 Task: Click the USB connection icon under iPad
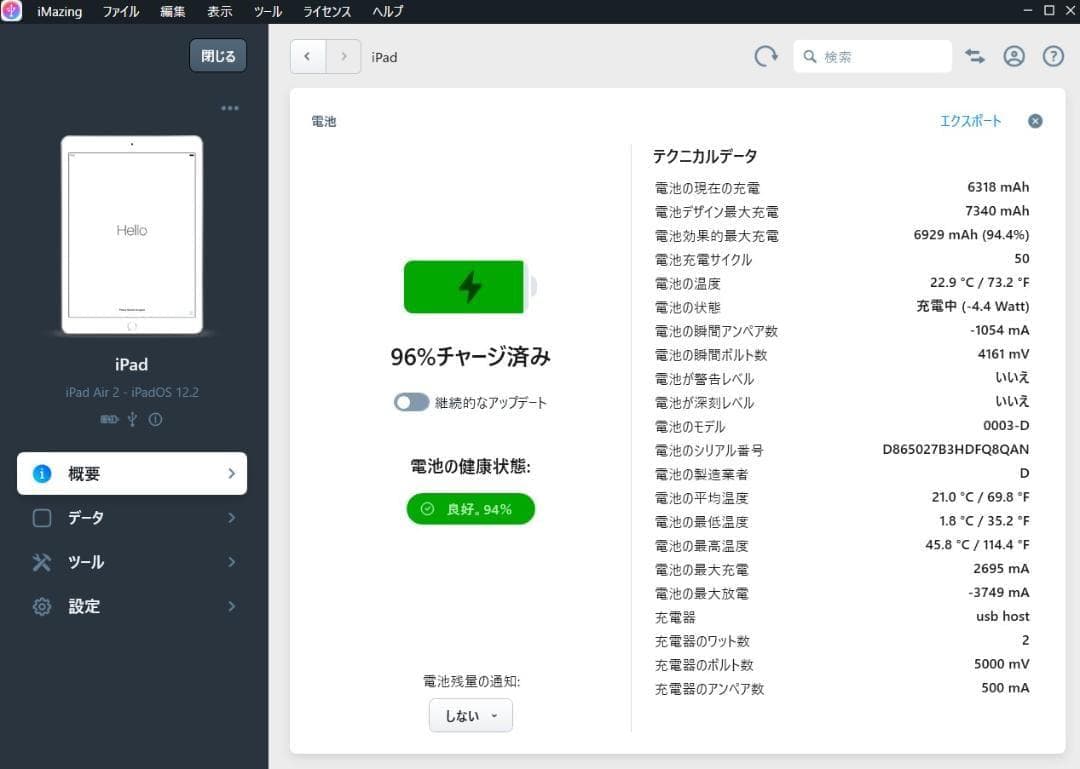coord(132,420)
